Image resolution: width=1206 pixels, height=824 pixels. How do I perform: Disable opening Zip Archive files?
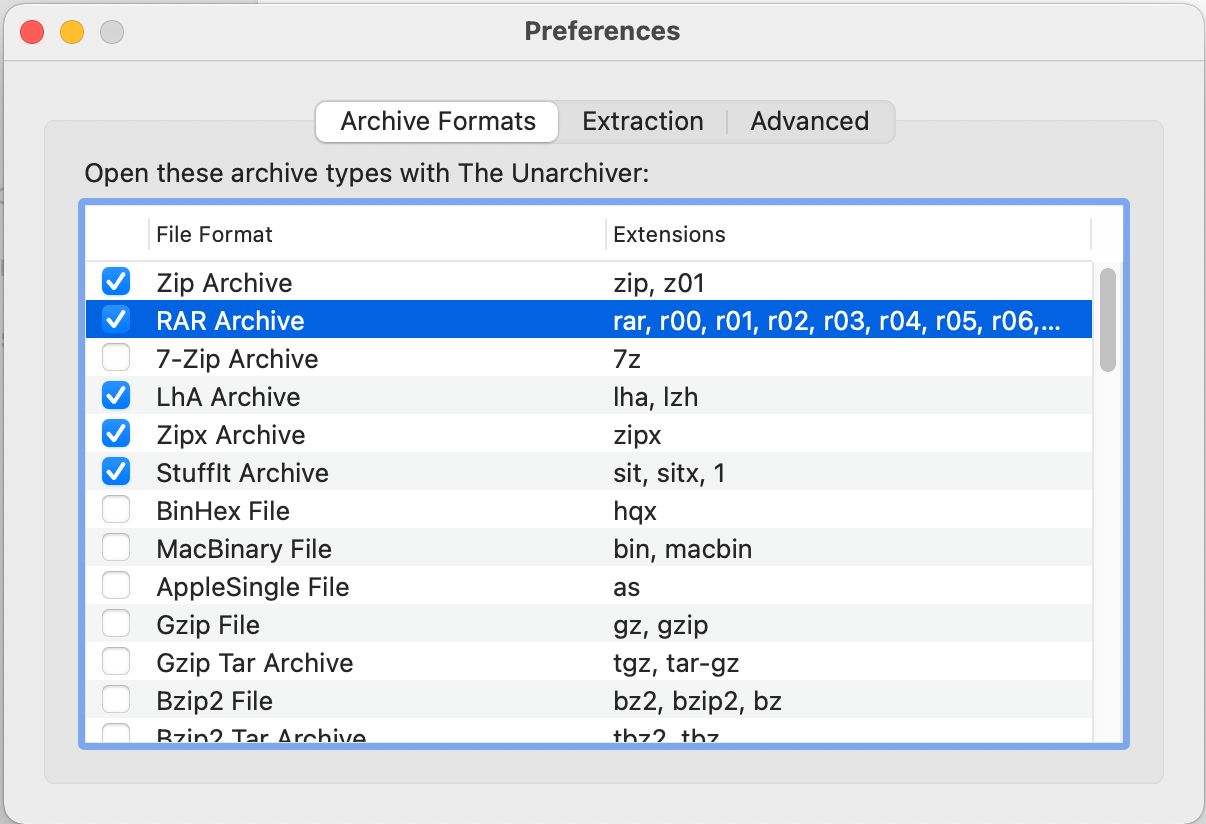tap(116, 281)
